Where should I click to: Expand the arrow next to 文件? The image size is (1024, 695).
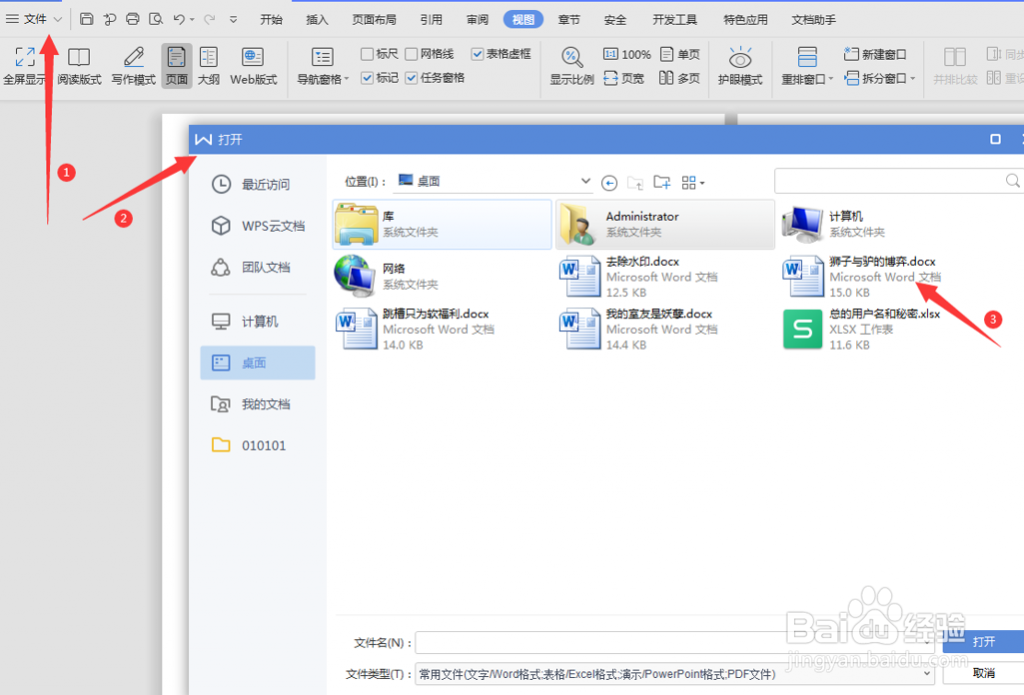tap(57, 19)
